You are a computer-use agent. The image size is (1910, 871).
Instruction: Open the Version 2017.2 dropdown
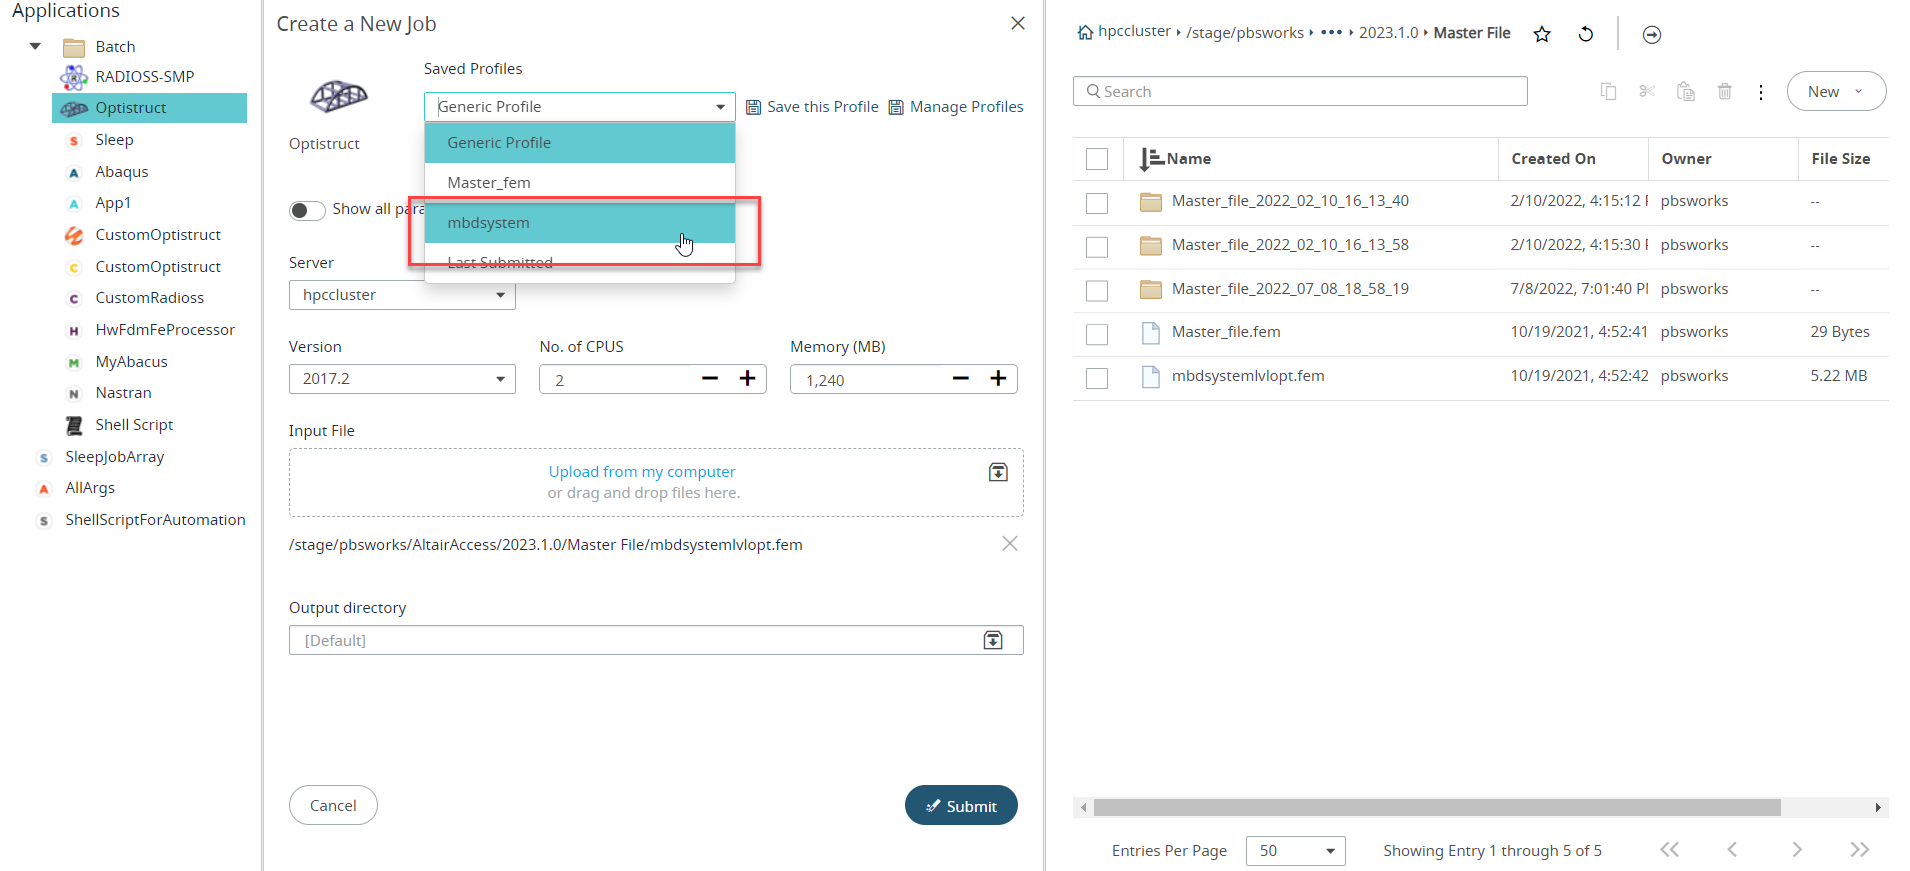click(402, 379)
